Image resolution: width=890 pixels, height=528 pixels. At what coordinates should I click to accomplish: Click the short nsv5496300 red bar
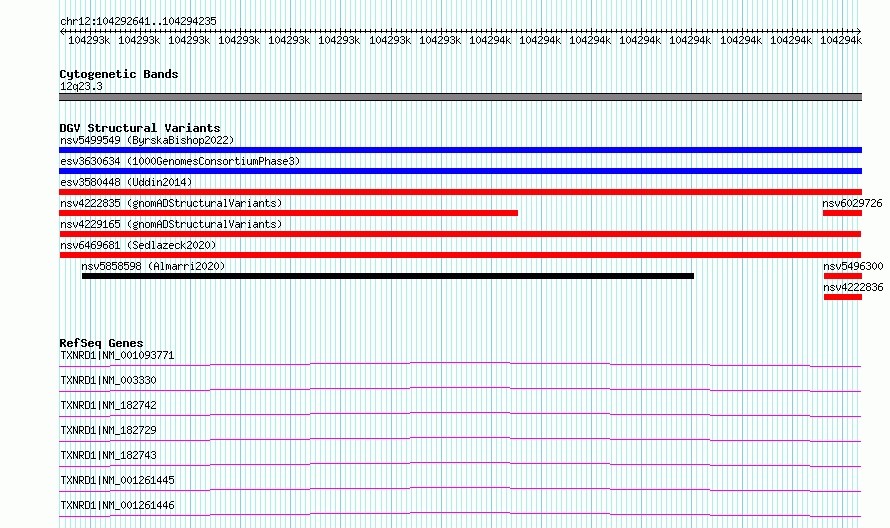843,276
